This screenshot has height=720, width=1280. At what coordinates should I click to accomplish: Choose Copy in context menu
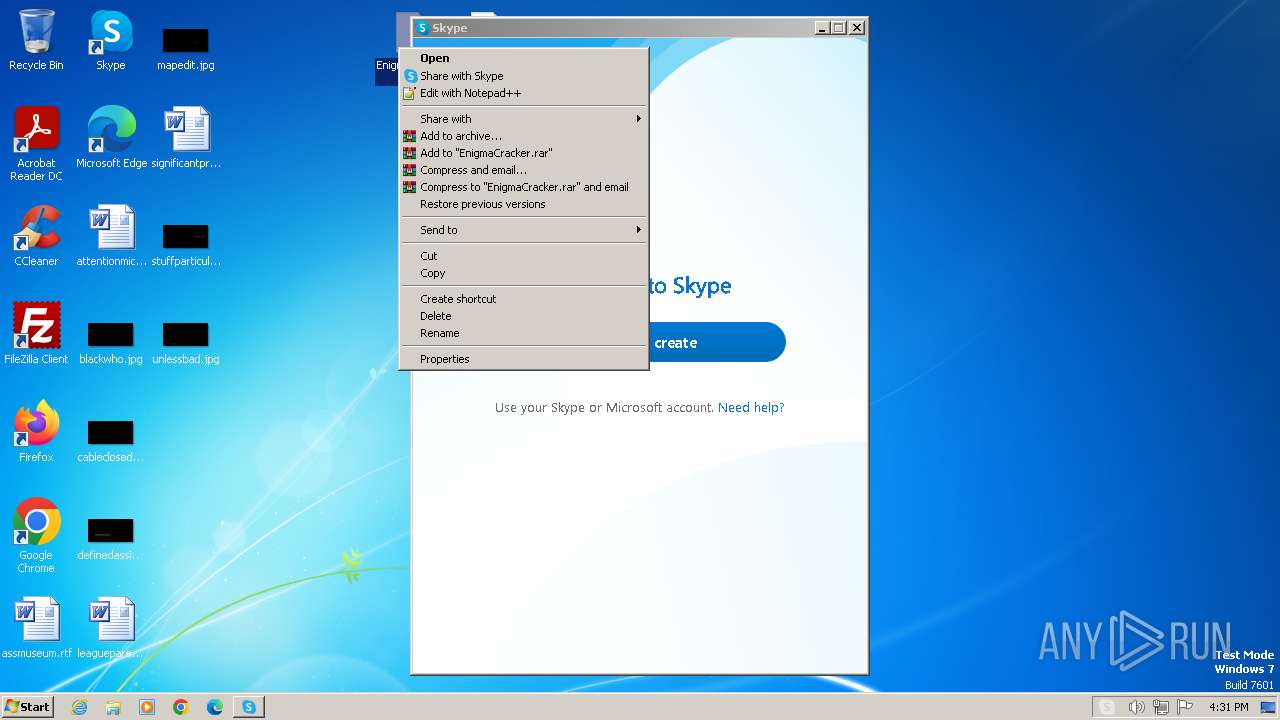523,273
